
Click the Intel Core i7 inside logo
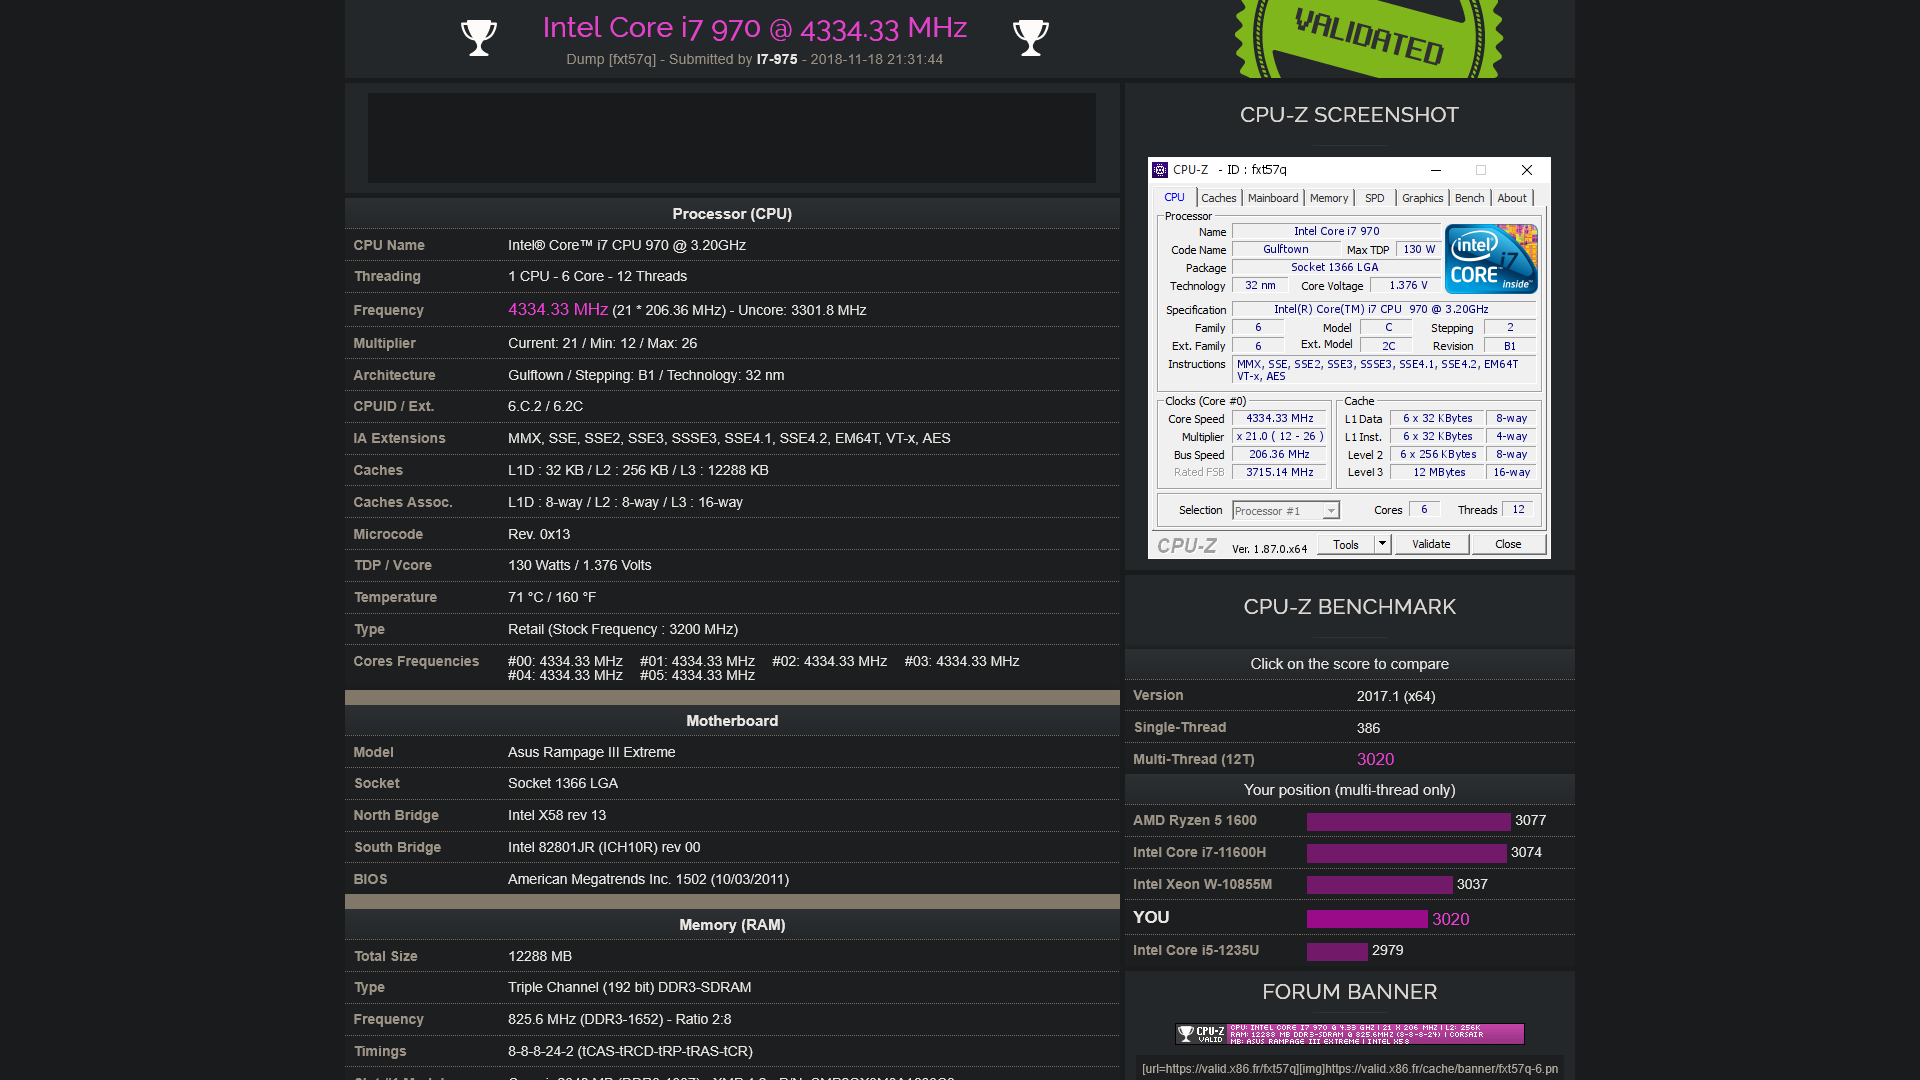[x=1491, y=259]
